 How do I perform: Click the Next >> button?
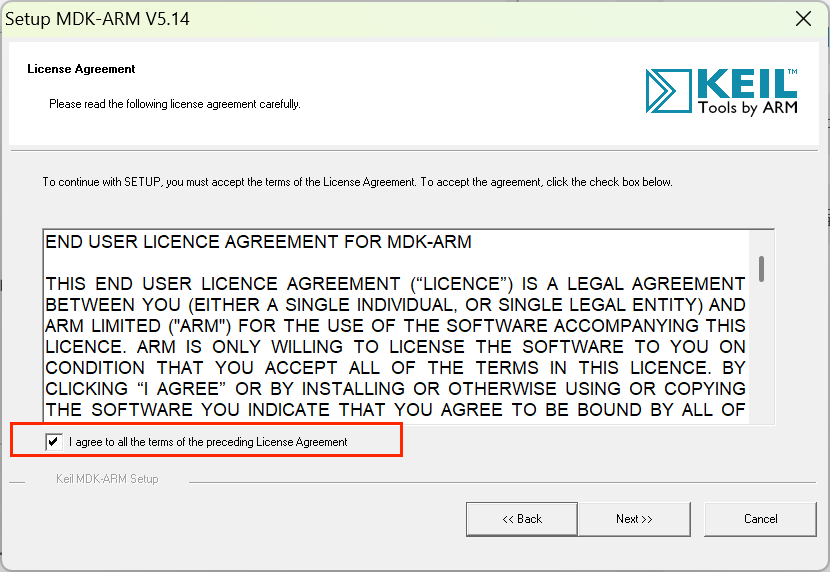[634, 519]
